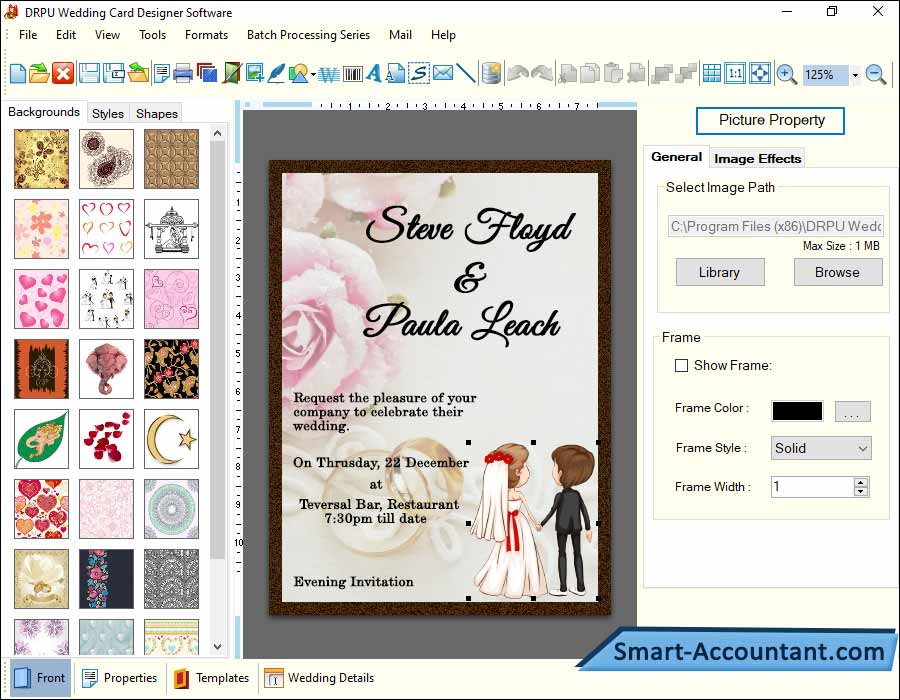The image size is (900, 700).
Task: Click the Redo arrow icon
Action: (x=542, y=74)
